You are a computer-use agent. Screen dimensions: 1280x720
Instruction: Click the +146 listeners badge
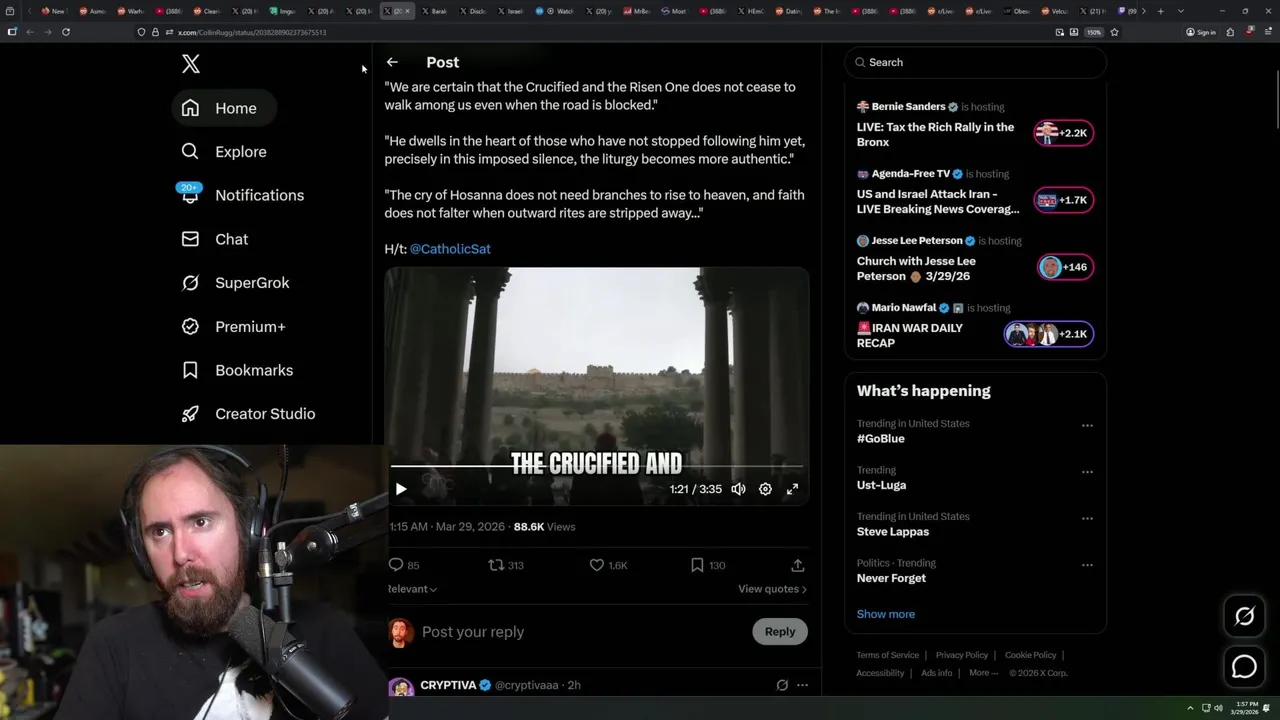click(1064, 267)
